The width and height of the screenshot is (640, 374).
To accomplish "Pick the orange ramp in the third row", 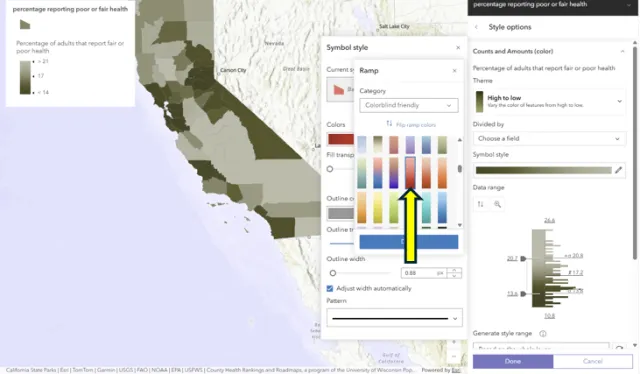I will (362, 207).
